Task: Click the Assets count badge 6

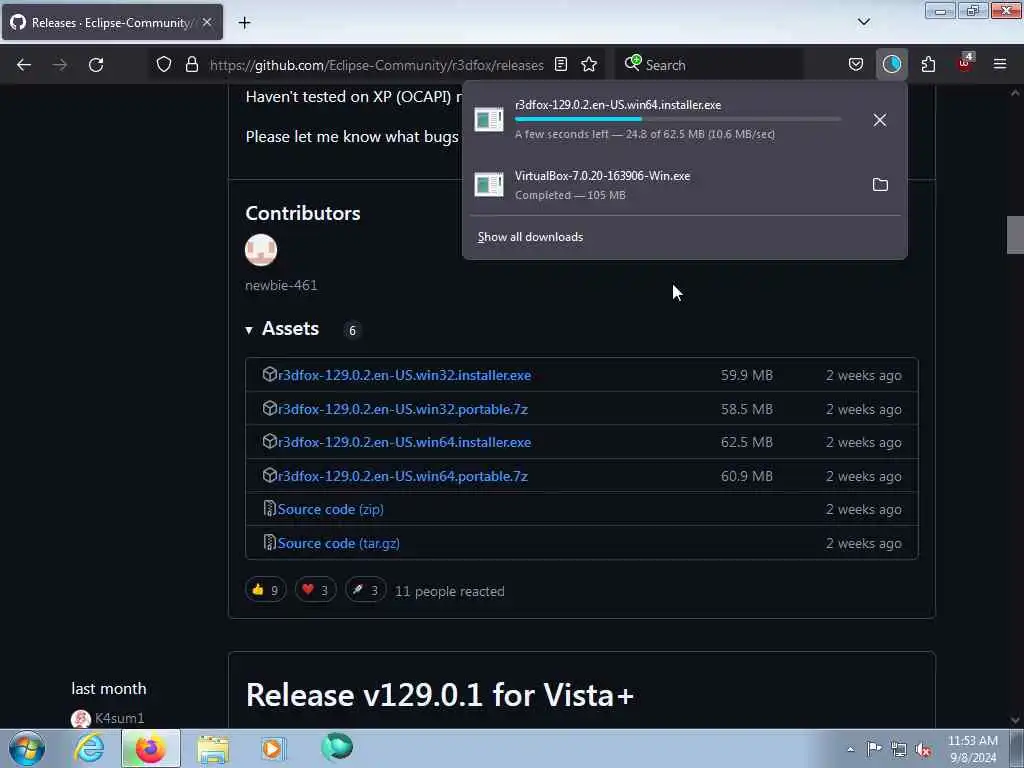Action: 353,330
